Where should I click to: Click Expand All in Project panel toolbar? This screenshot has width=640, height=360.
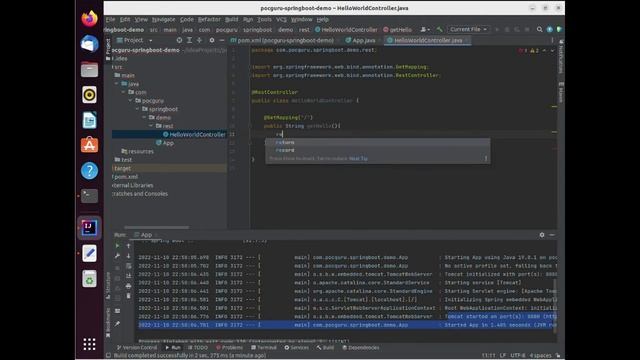[189, 40]
